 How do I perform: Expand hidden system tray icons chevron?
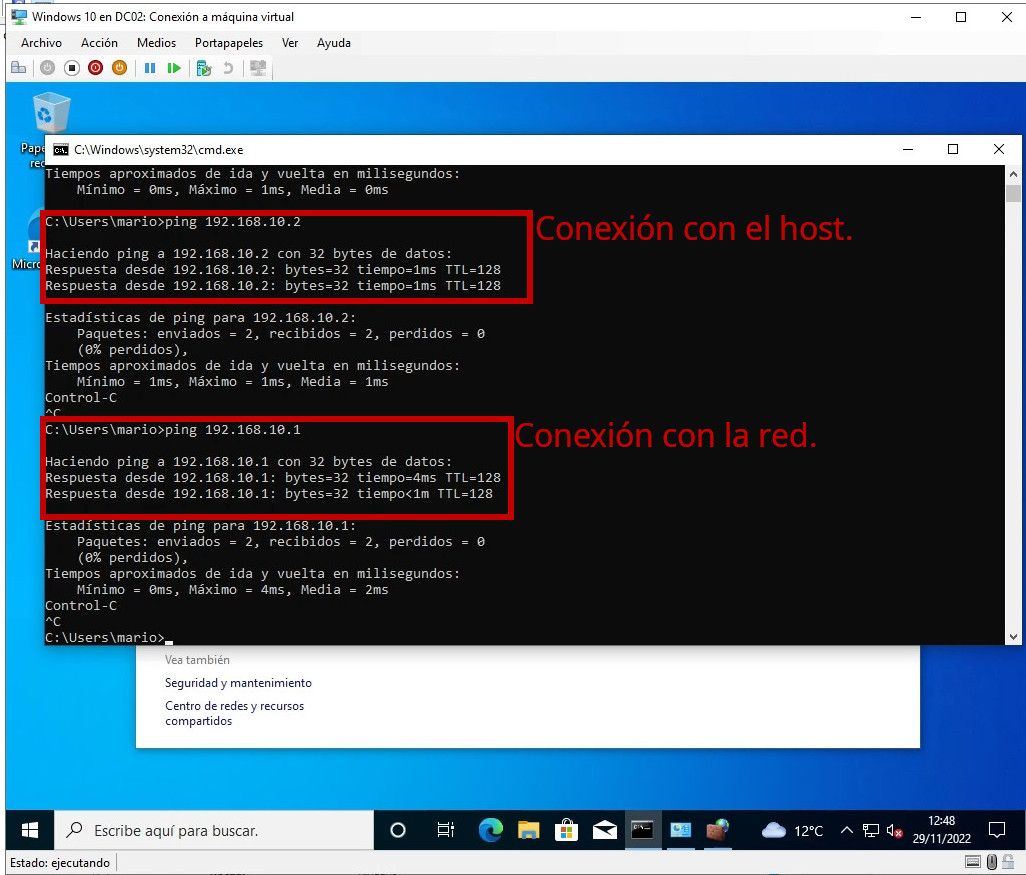point(846,831)
